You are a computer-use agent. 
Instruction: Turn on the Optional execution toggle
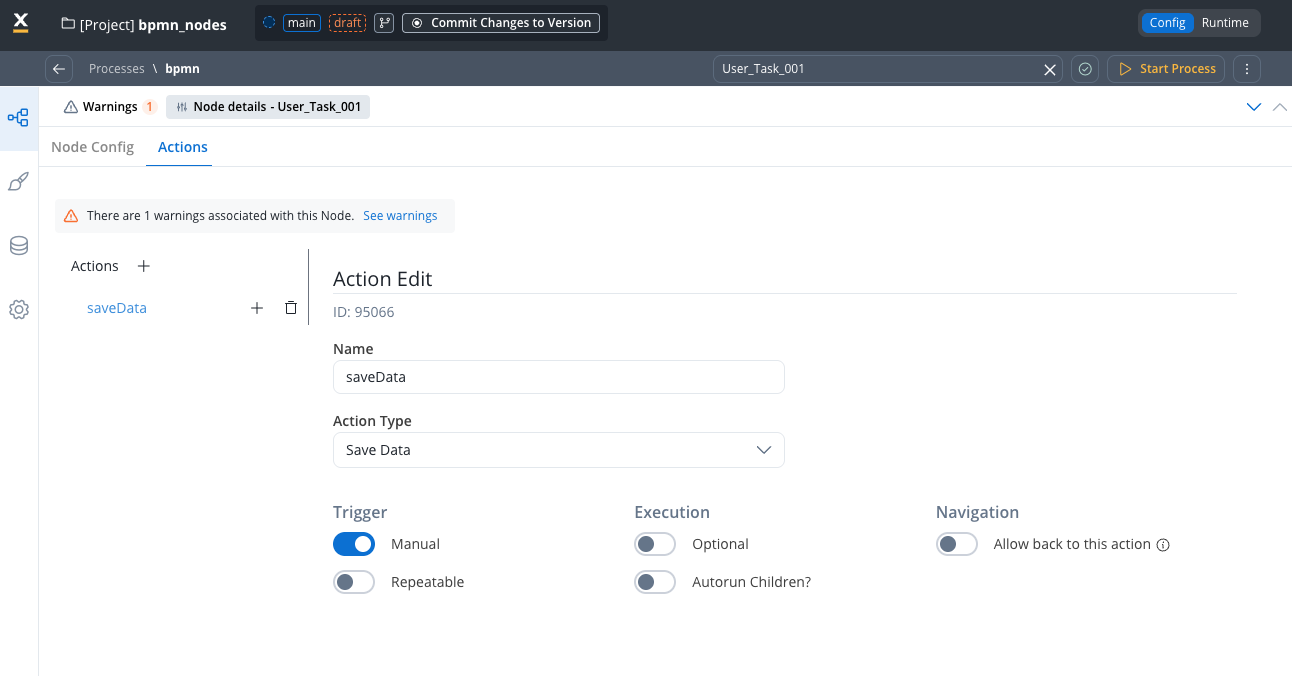point(655,544)
